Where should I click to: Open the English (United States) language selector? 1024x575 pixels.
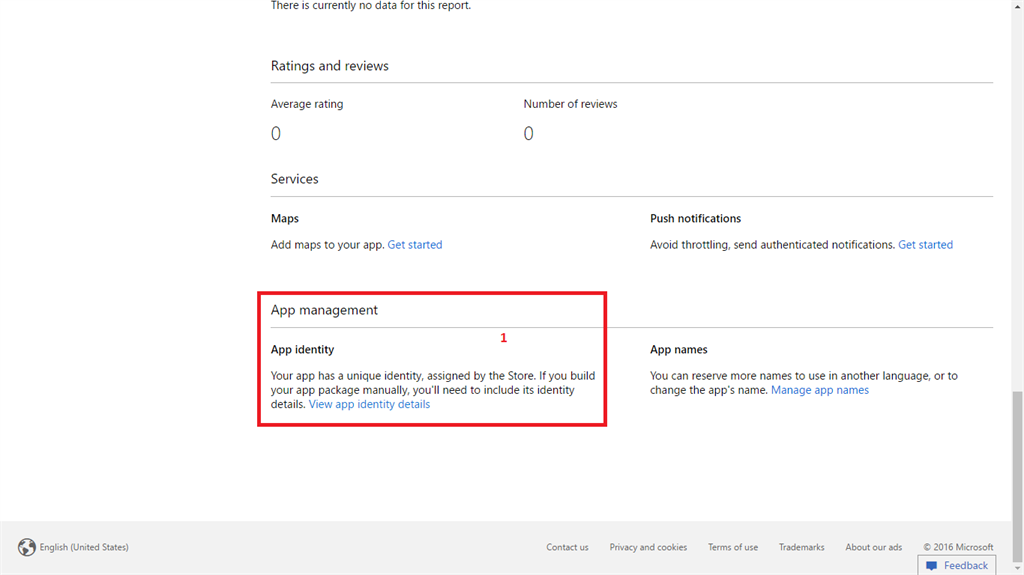84,547
